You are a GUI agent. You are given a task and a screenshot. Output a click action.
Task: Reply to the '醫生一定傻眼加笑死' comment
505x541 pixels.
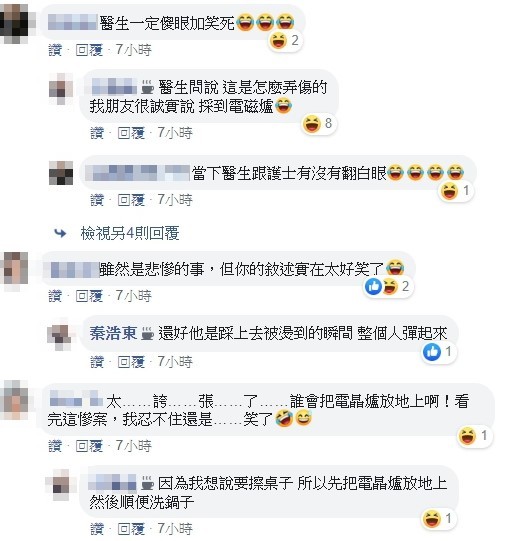click(89, 50)
